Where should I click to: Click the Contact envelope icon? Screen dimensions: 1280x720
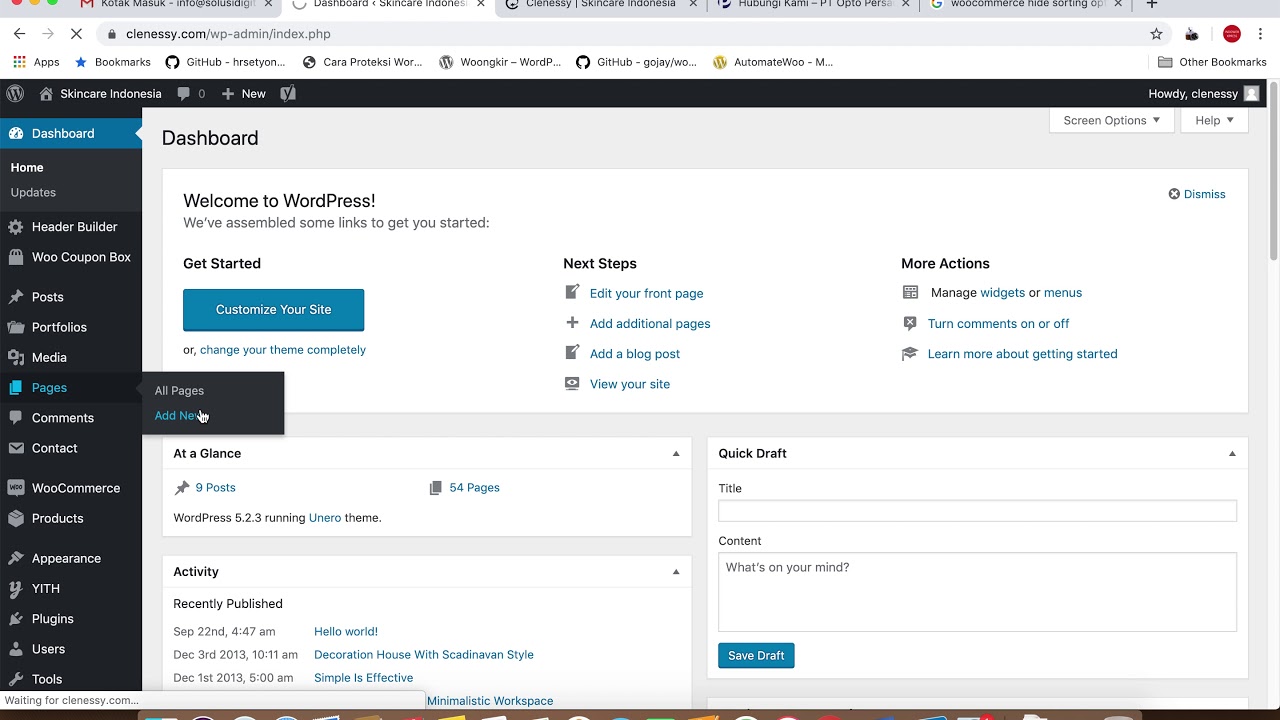[x=15, y=448]
